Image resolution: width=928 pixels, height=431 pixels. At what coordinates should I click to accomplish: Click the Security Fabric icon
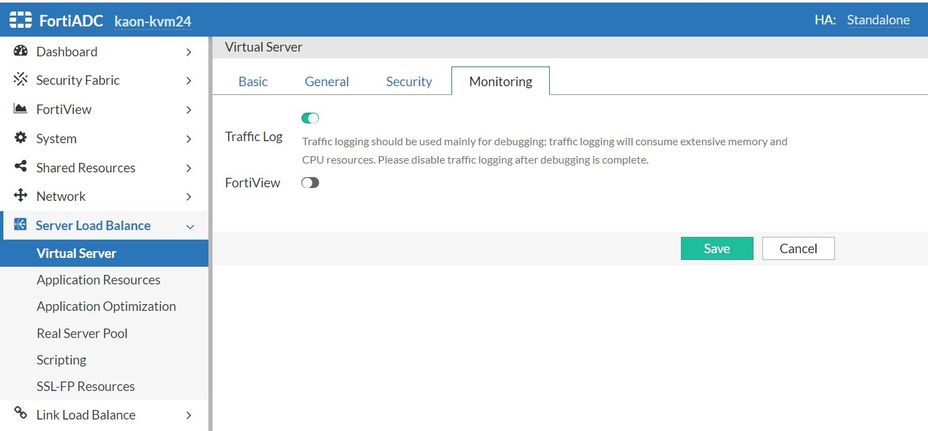click(x=20, y=80)
